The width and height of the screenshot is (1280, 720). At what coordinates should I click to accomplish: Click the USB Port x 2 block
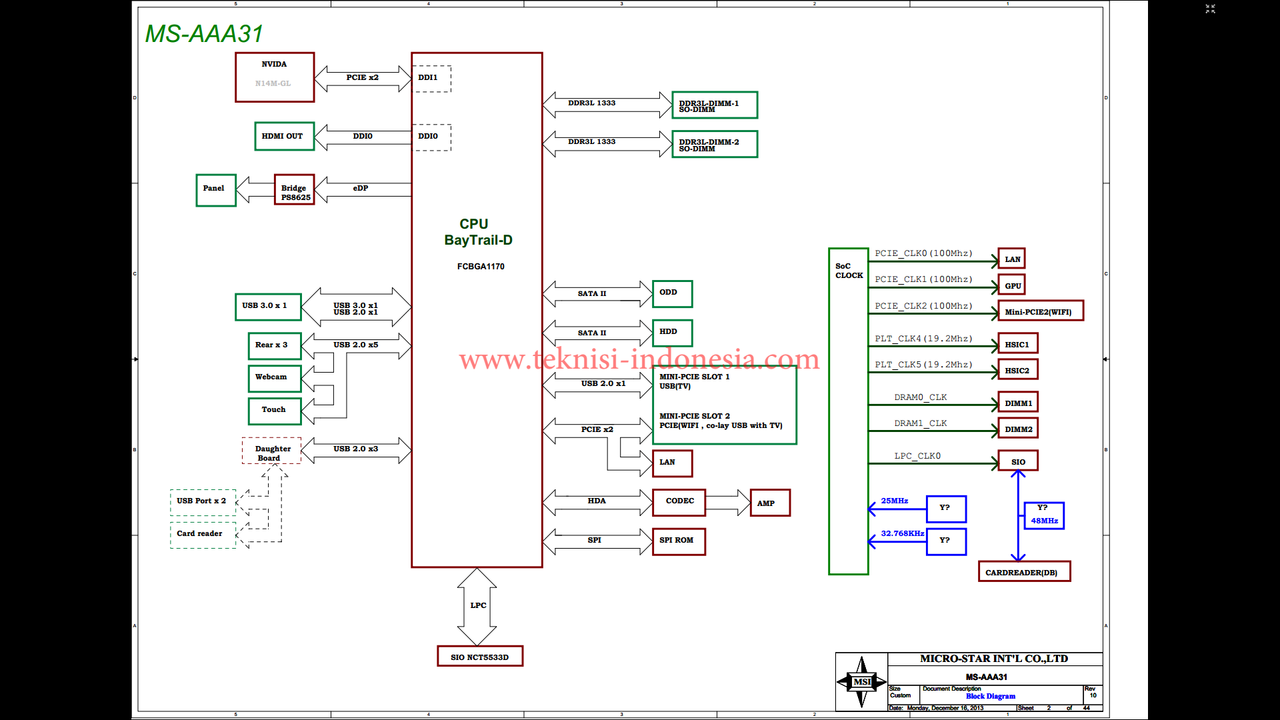click(203, 501)
